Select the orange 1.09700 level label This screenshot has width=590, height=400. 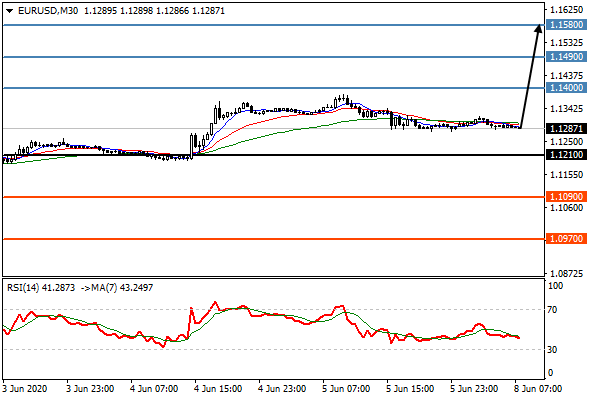coord(566,239)
